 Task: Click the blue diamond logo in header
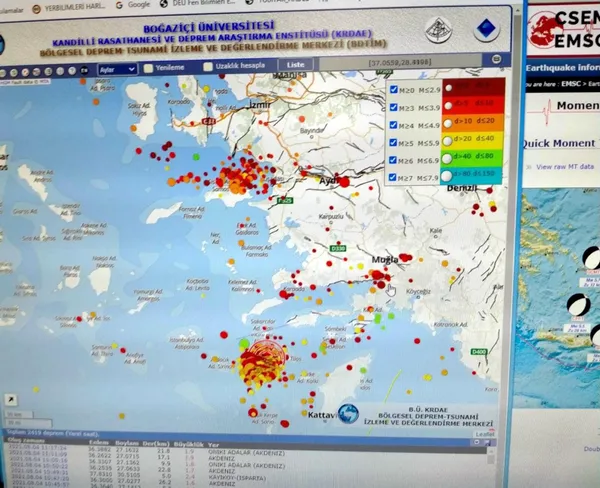click(487, 29)
